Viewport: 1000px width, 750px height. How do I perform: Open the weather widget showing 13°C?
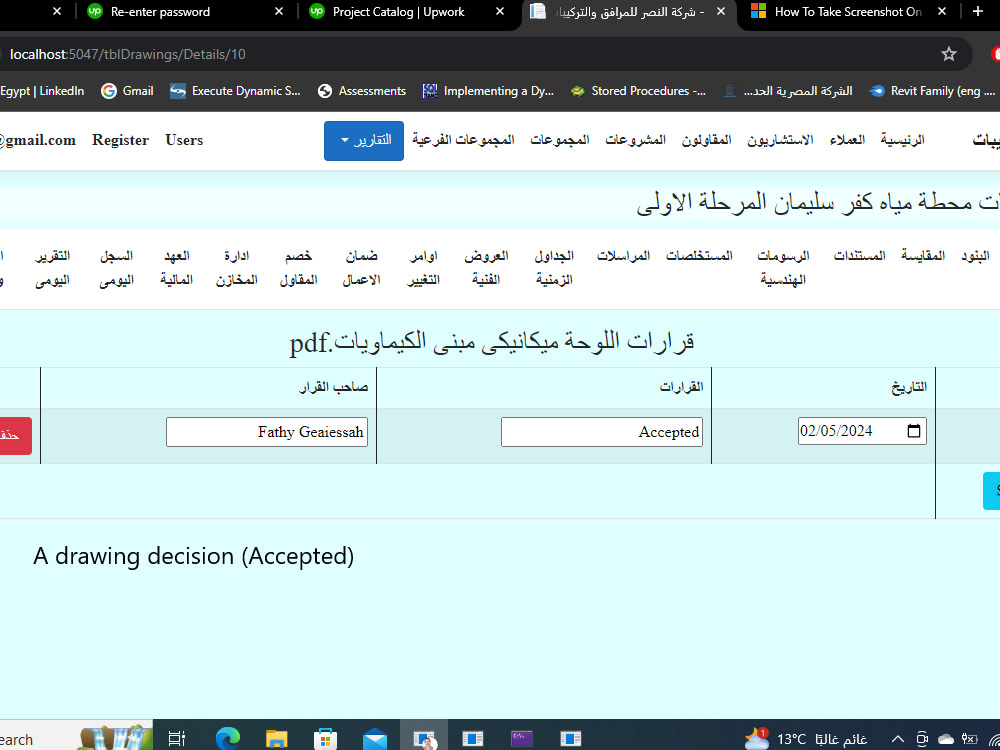click(x=805, y=739)
